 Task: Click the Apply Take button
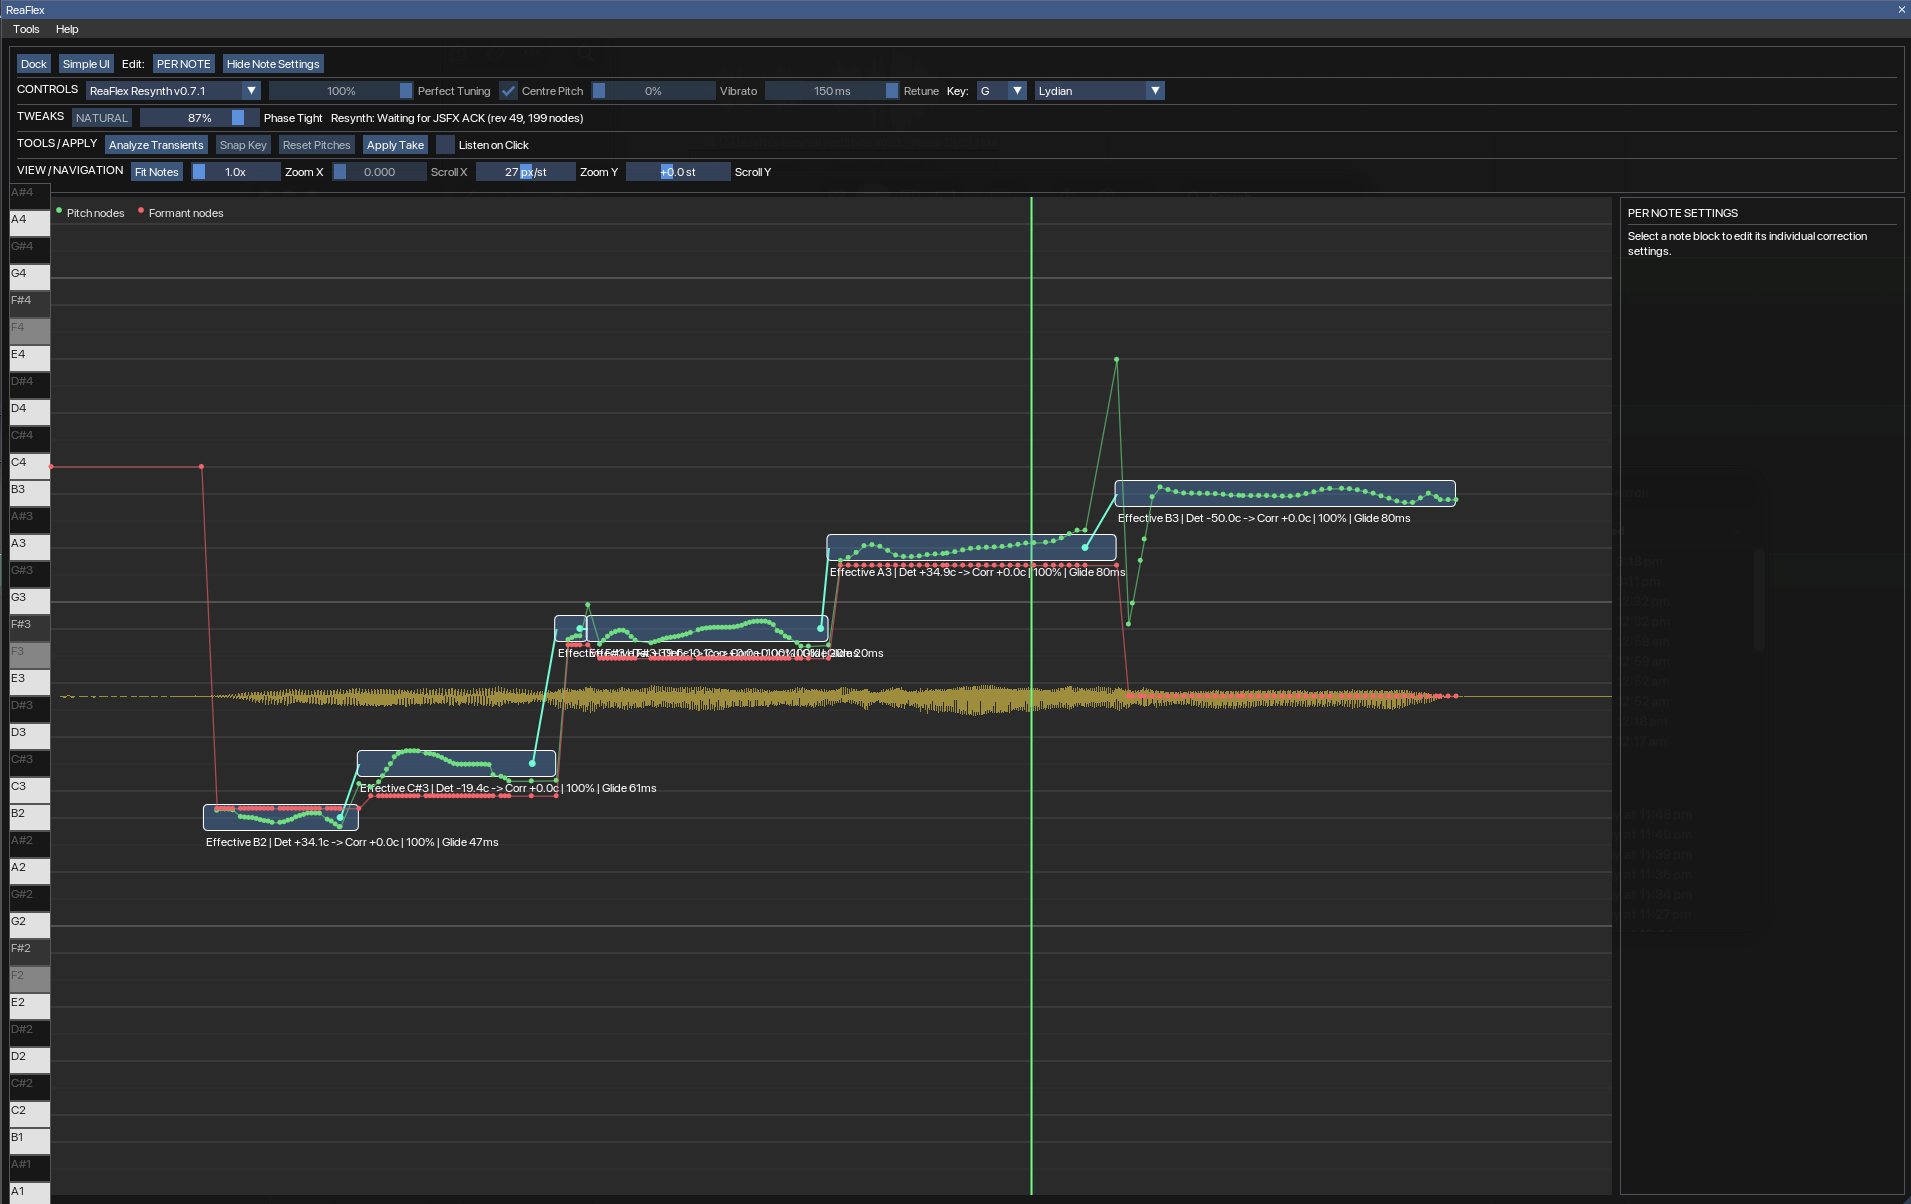pyautogui.click(x=395, y=145)
